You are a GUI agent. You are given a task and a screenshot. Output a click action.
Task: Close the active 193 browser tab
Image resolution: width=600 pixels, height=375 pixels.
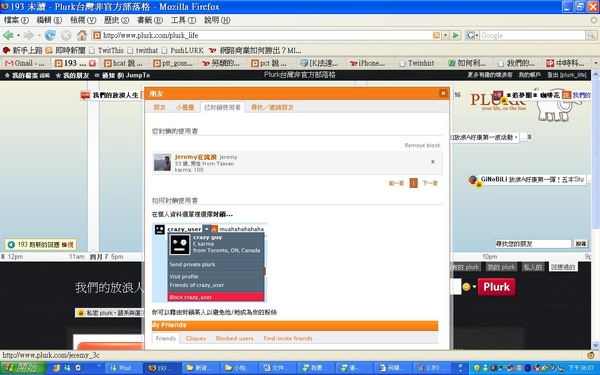[92, 63]
